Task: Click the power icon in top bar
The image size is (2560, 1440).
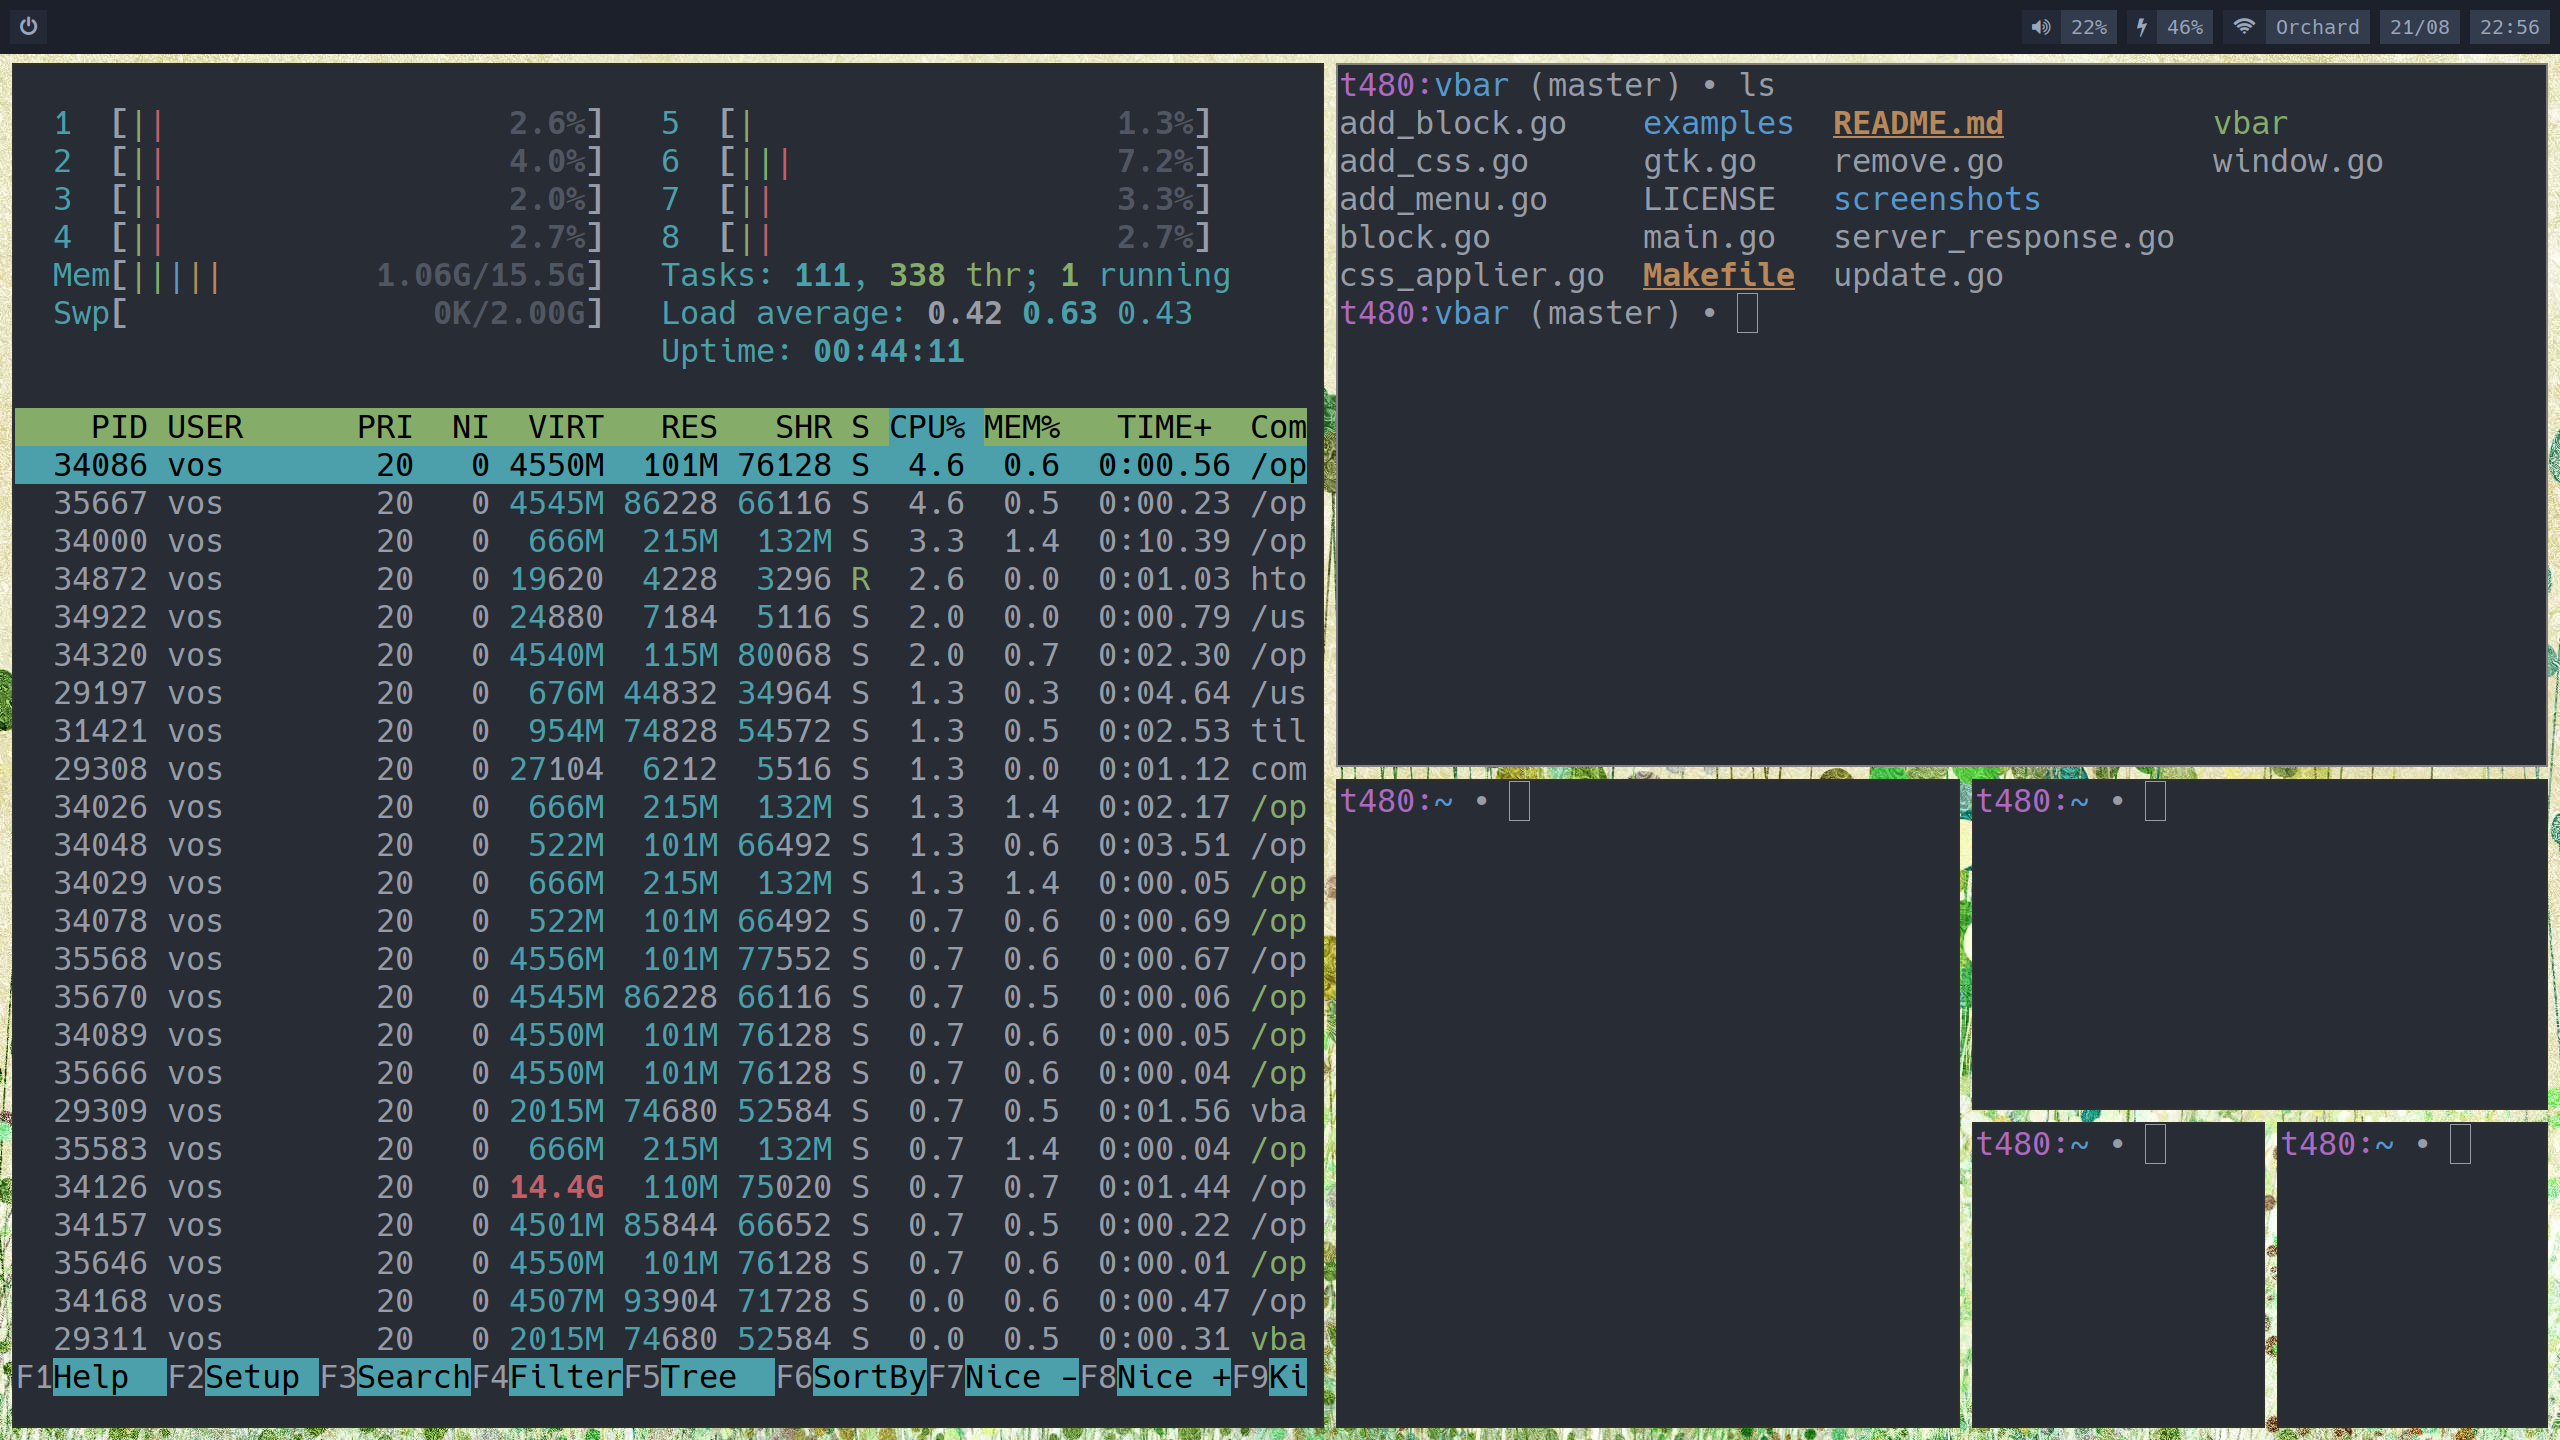Action: coord(29,26)
